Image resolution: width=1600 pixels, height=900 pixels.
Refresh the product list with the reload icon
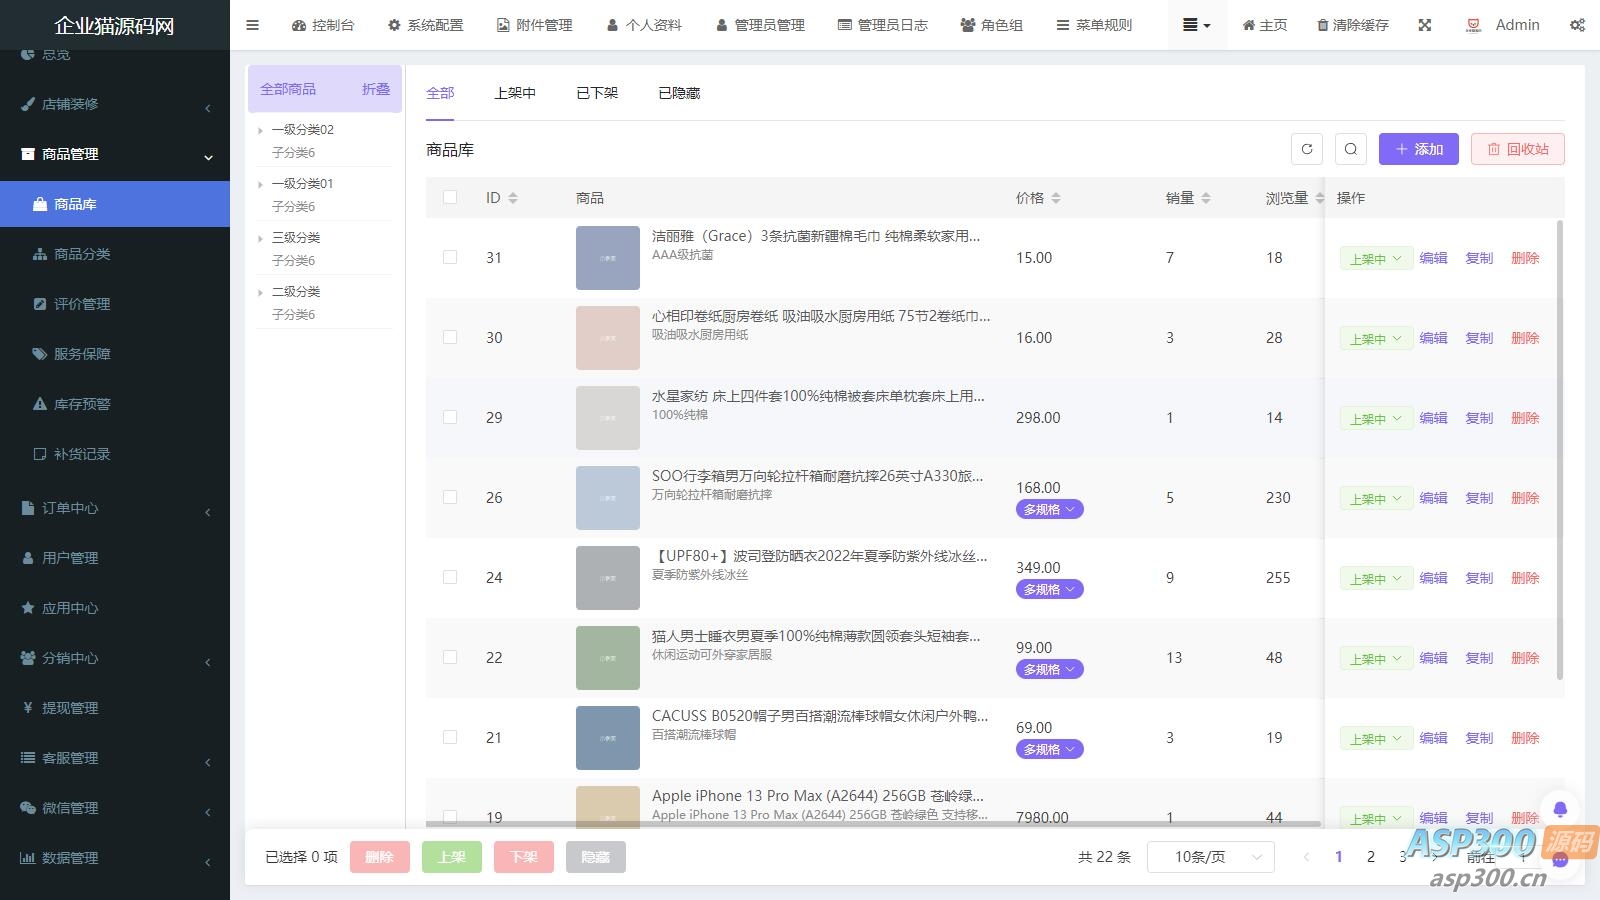[1307, 149]
